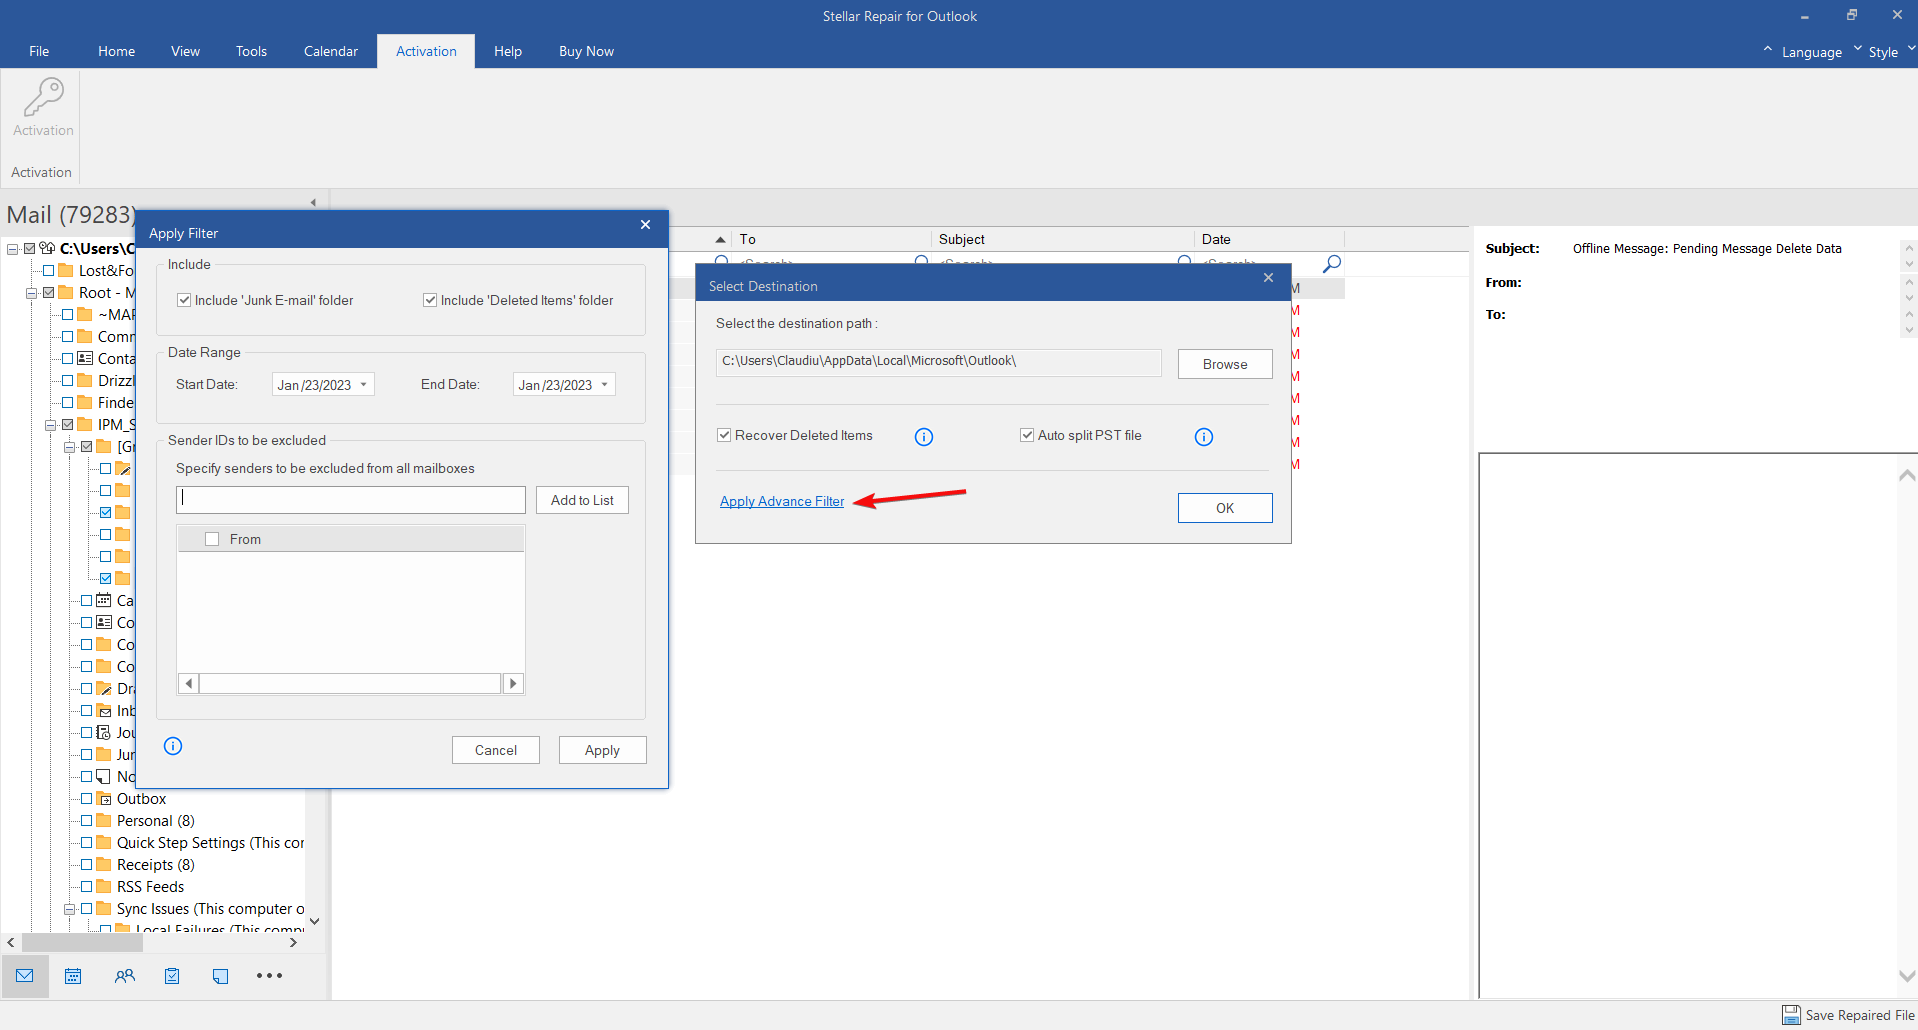Close the Select Destination dialog
This screenshot has height=1030, width=1918.
[1268, 278]
